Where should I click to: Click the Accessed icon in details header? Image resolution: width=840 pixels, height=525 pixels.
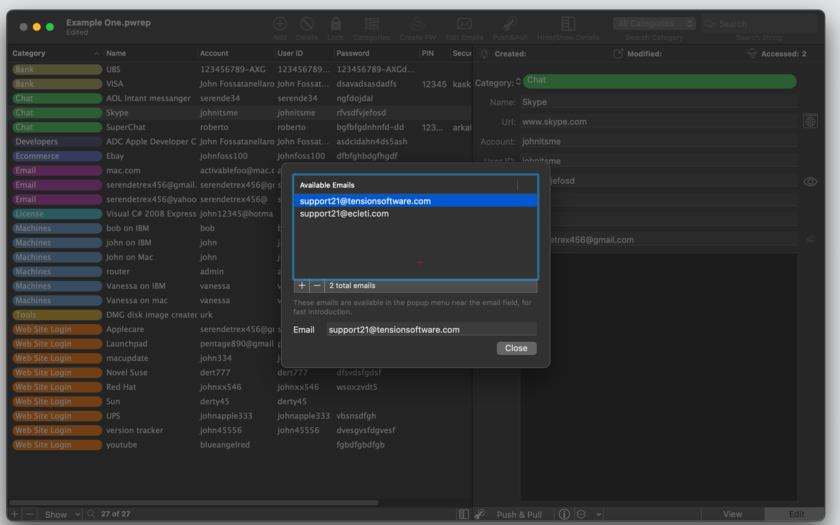click(x=752, y=54)
